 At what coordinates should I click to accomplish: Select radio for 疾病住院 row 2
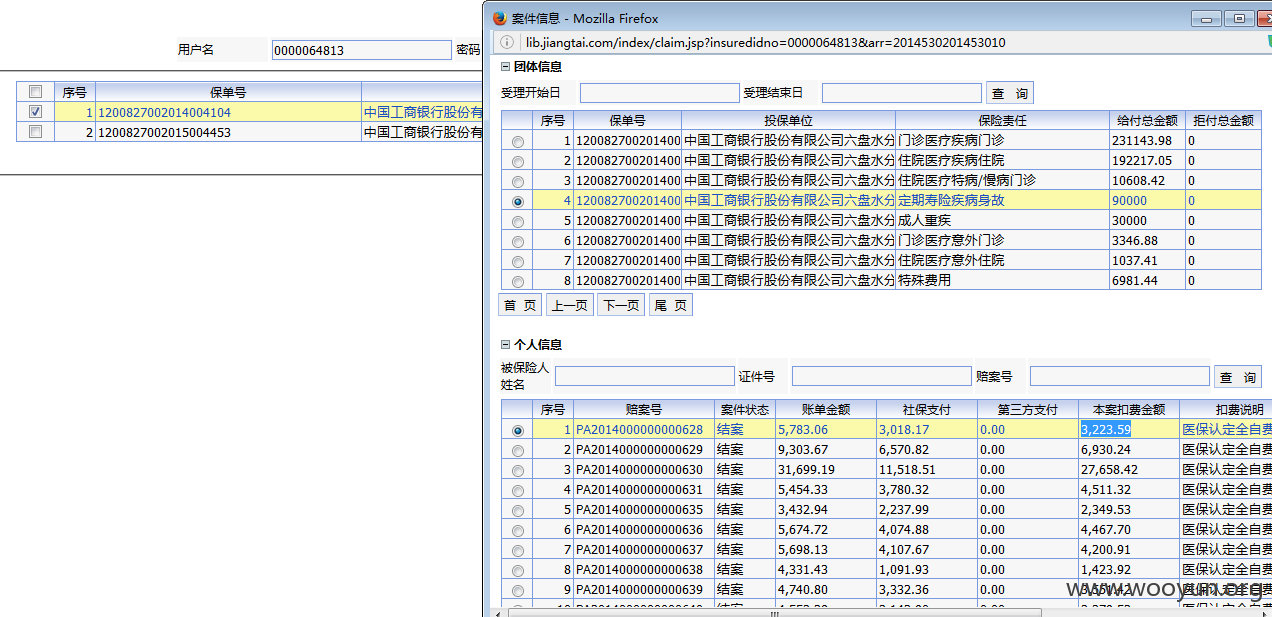(517, 162)
